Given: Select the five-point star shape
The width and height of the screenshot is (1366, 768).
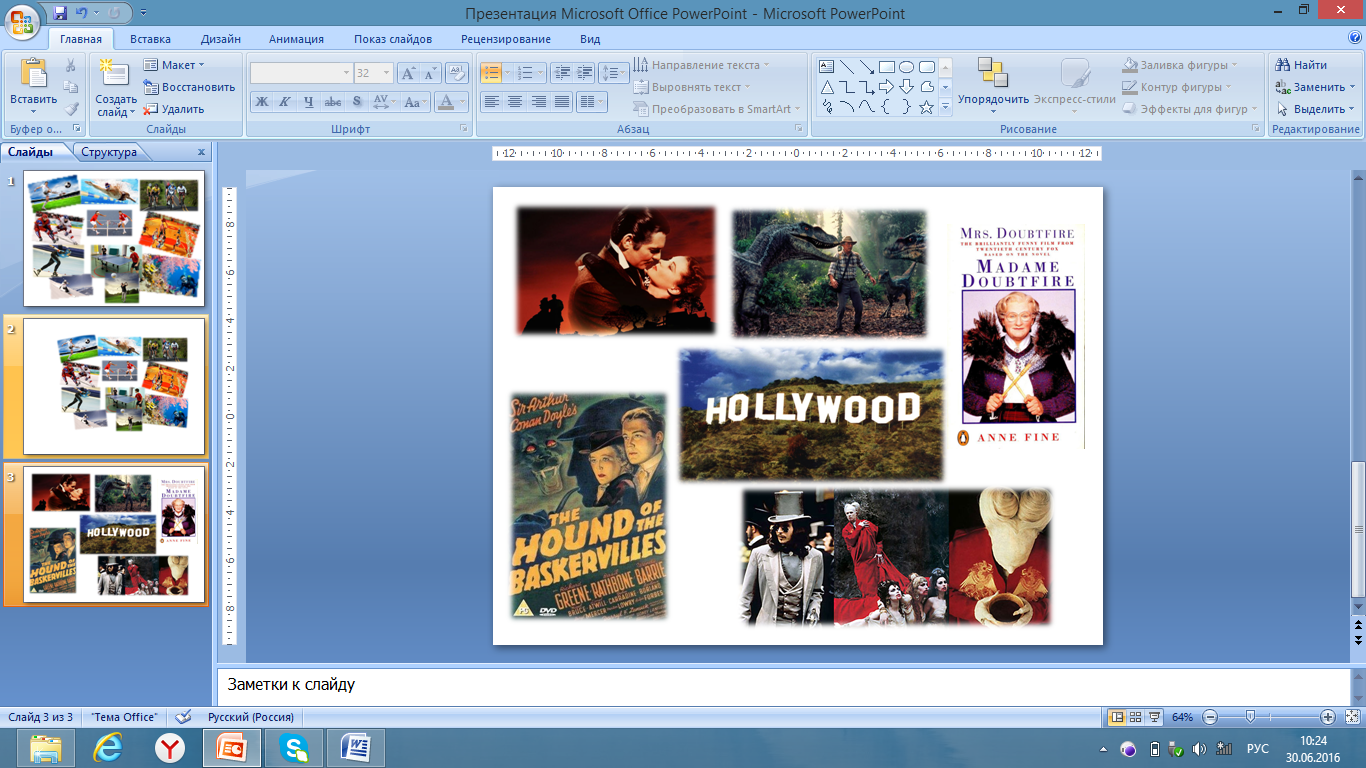Looking at the screenshot, I should [926, 107].
